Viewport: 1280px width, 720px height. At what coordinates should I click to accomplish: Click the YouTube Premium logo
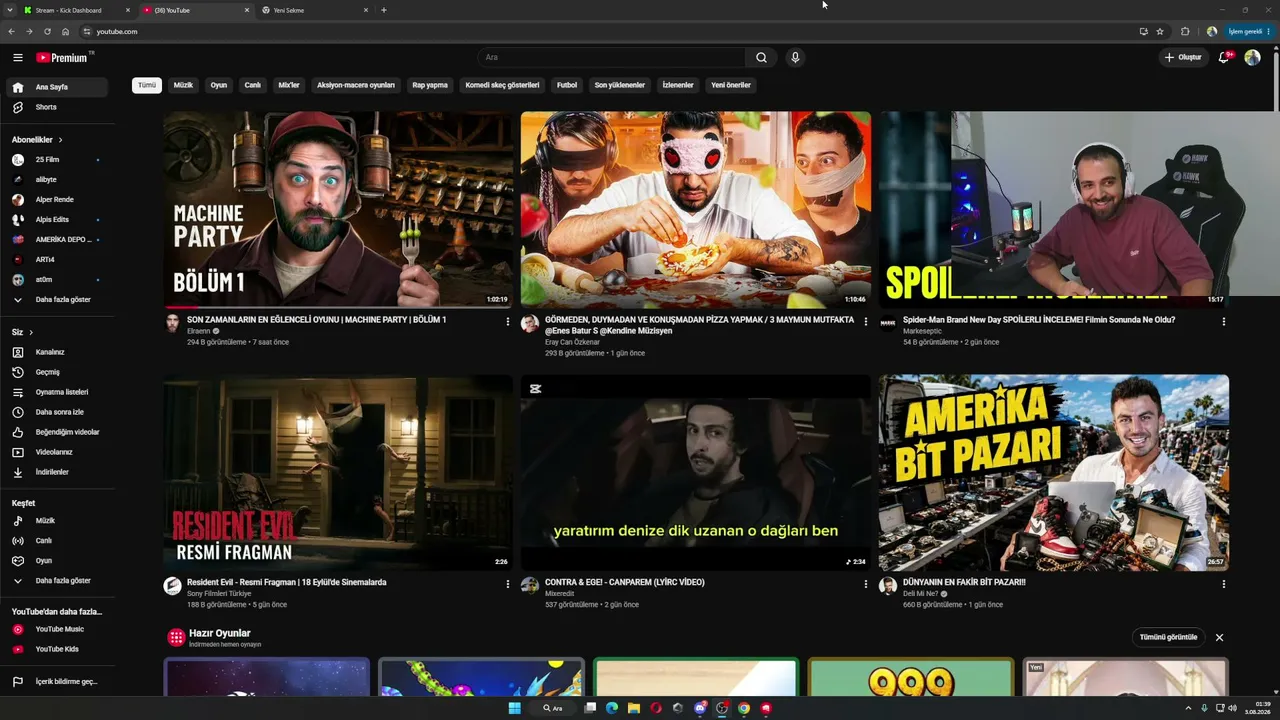tap(62, 58)
